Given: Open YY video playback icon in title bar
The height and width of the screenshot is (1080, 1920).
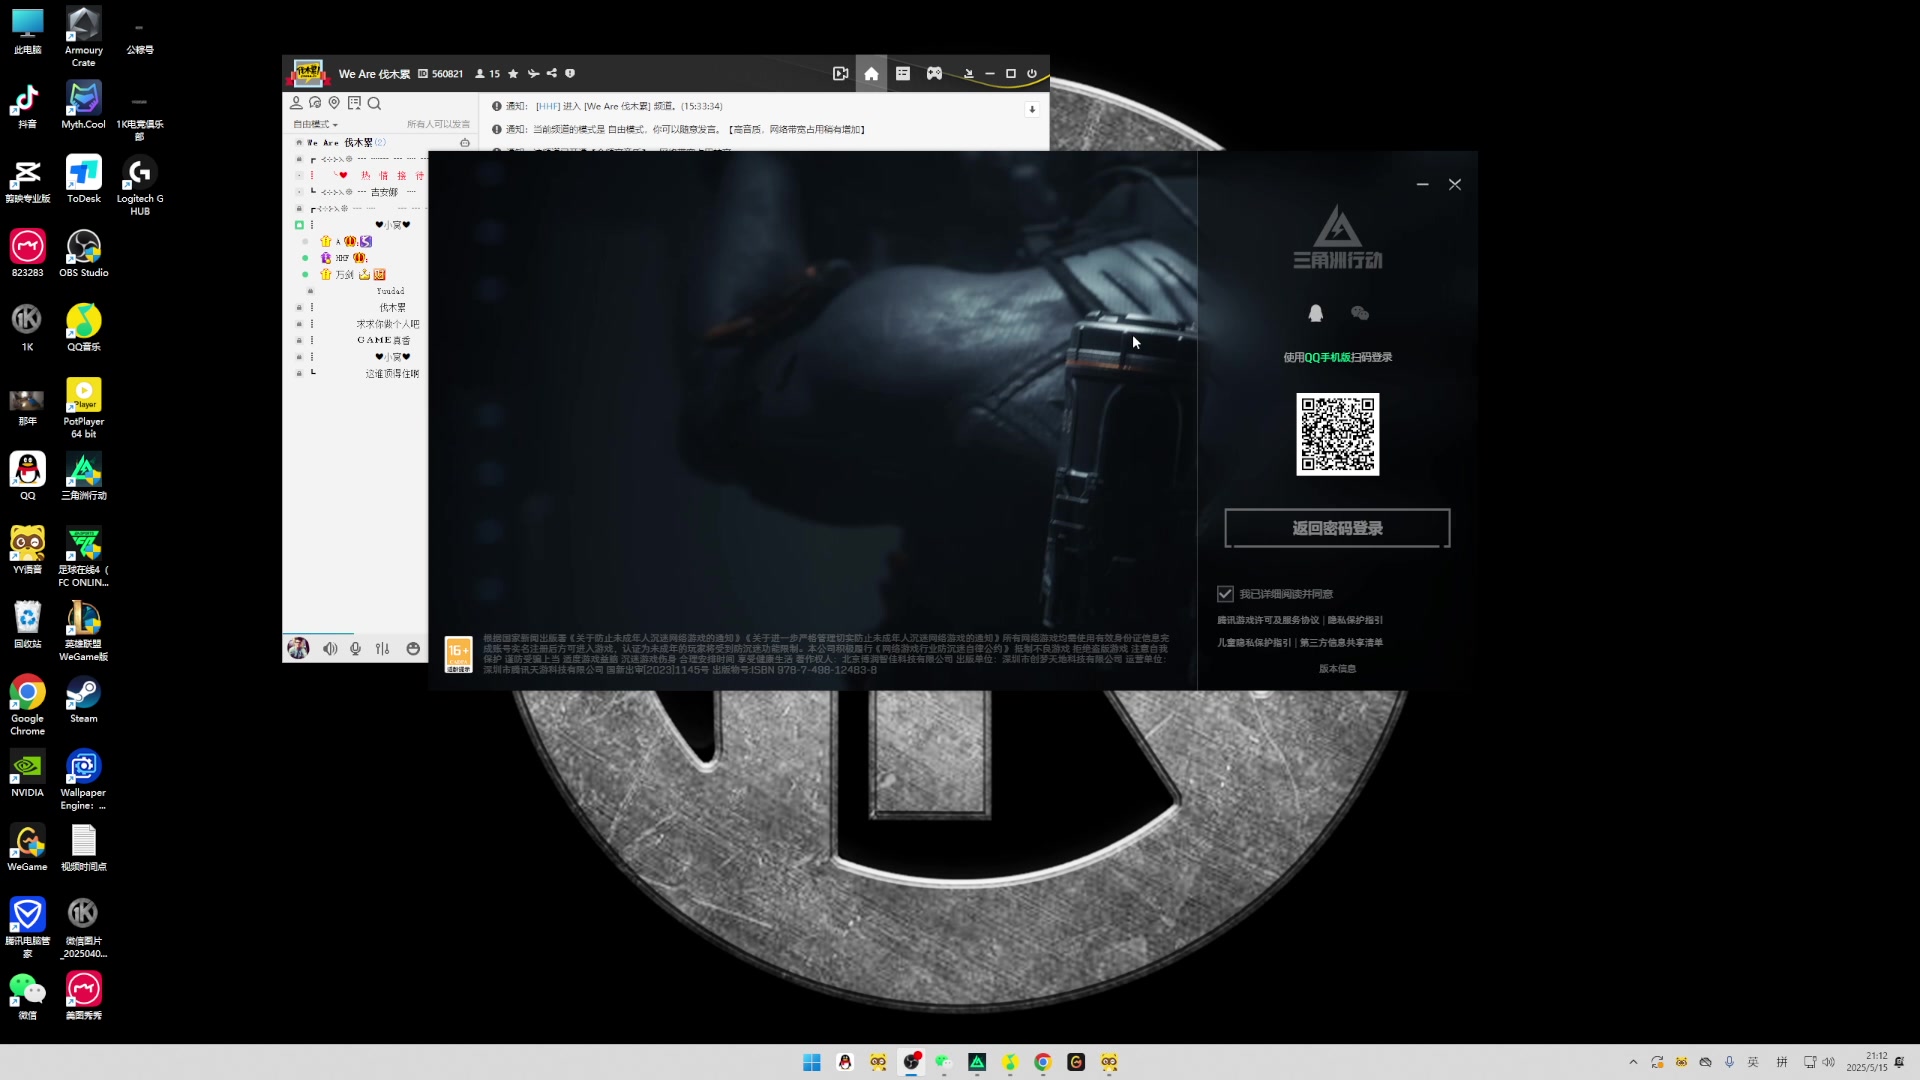Looking at the screenshot, I should (x=840, y=74).
